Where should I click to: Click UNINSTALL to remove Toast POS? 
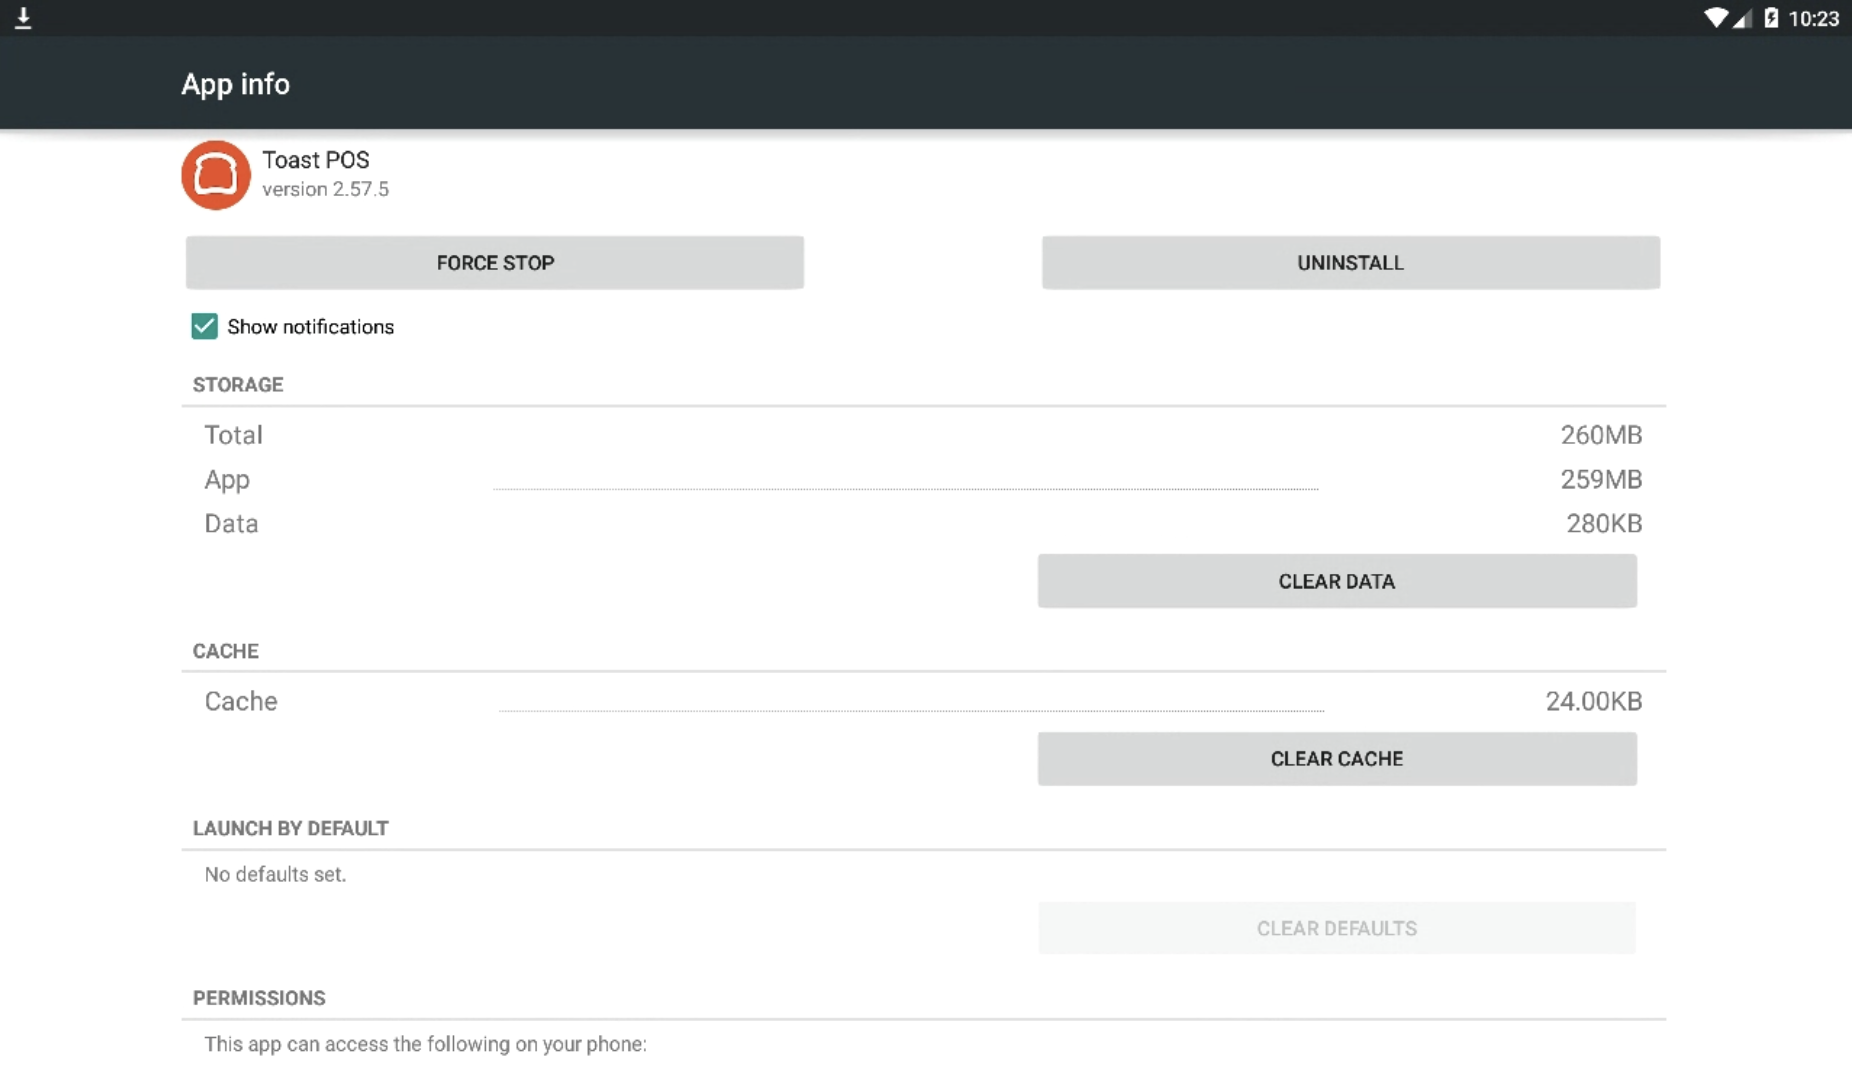1349,262
